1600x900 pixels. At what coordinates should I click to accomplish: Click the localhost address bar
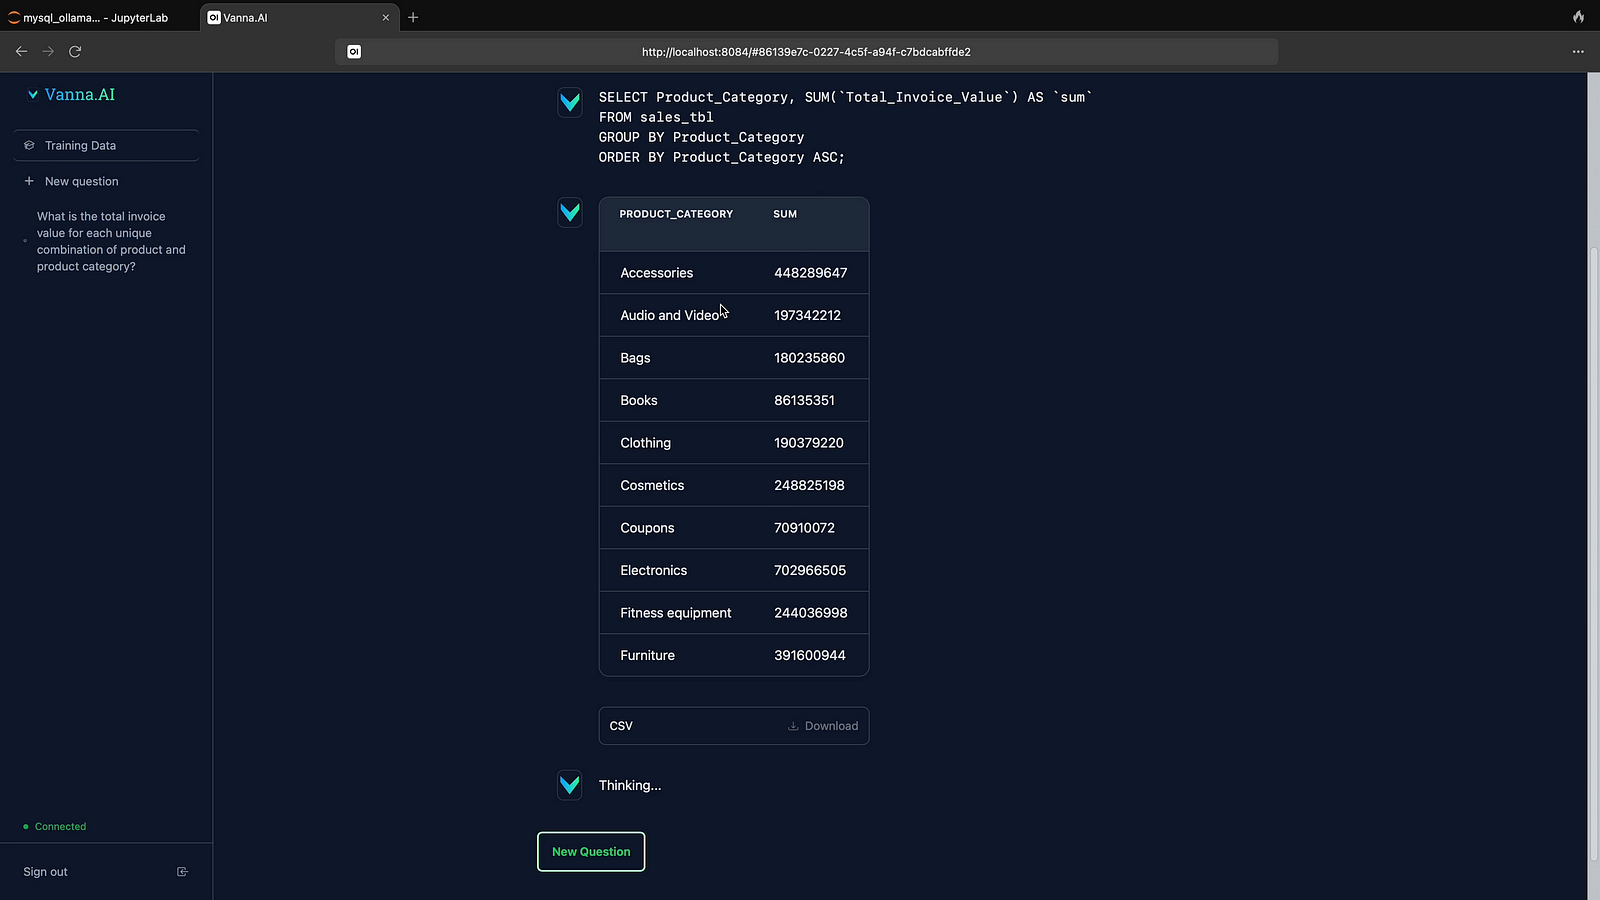[806, 52]
